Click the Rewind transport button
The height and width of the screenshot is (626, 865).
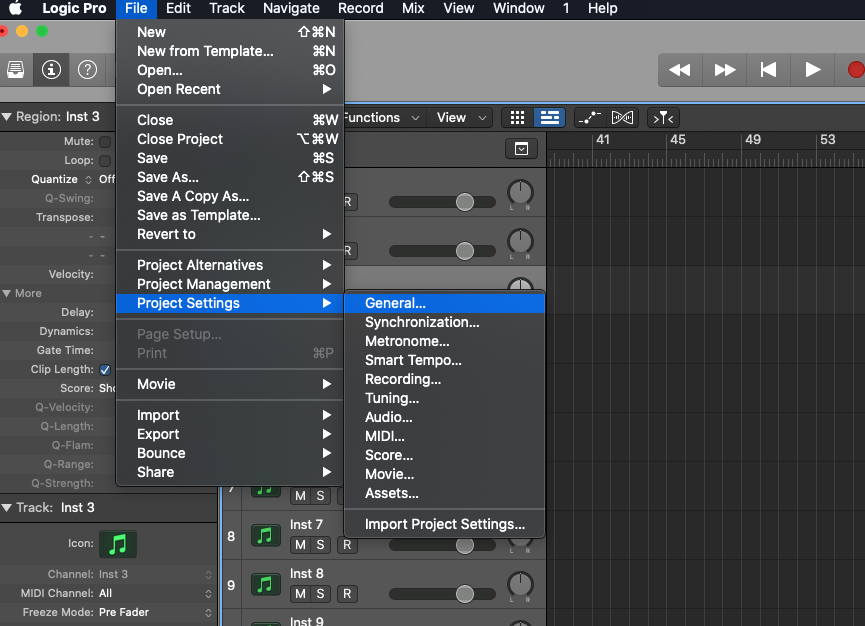[x=680, y=70]
